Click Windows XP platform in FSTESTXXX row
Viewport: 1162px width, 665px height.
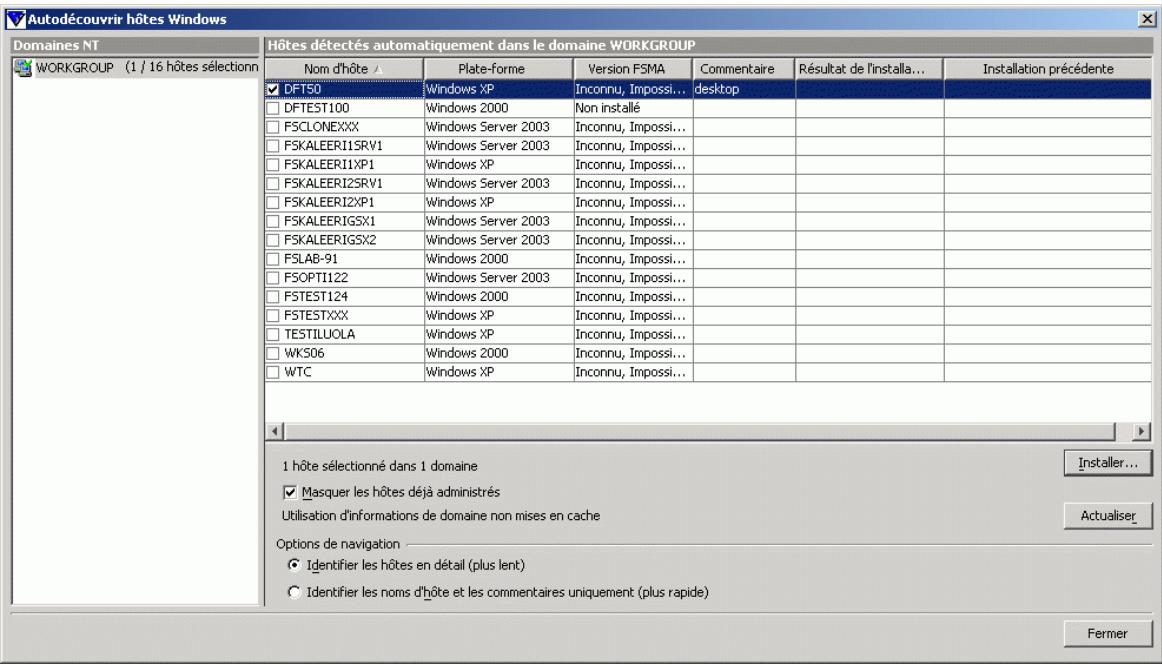[499, 315]
